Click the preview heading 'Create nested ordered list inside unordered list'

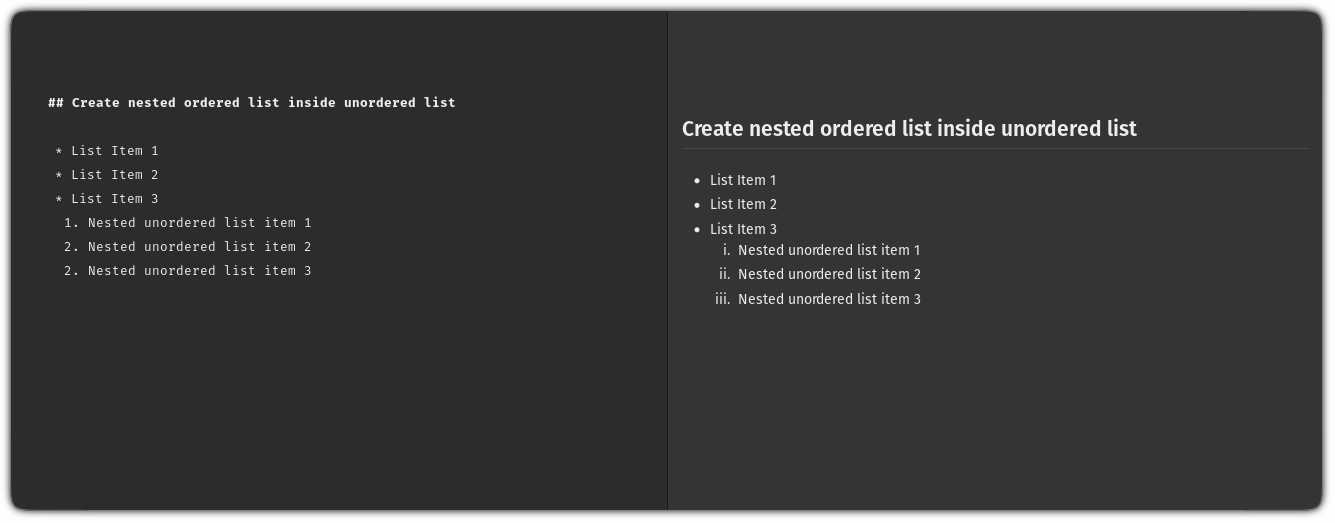pos(909,129)
